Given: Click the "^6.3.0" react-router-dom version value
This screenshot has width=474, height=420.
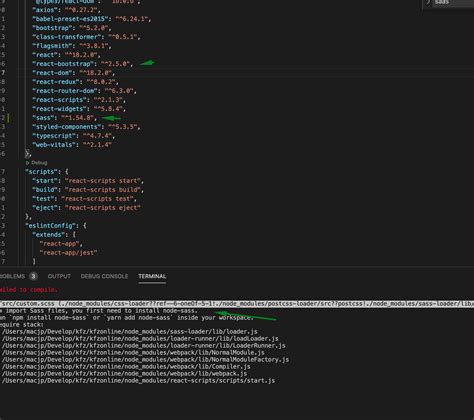Looking at the screenshot, I should [x=119, y=91].
